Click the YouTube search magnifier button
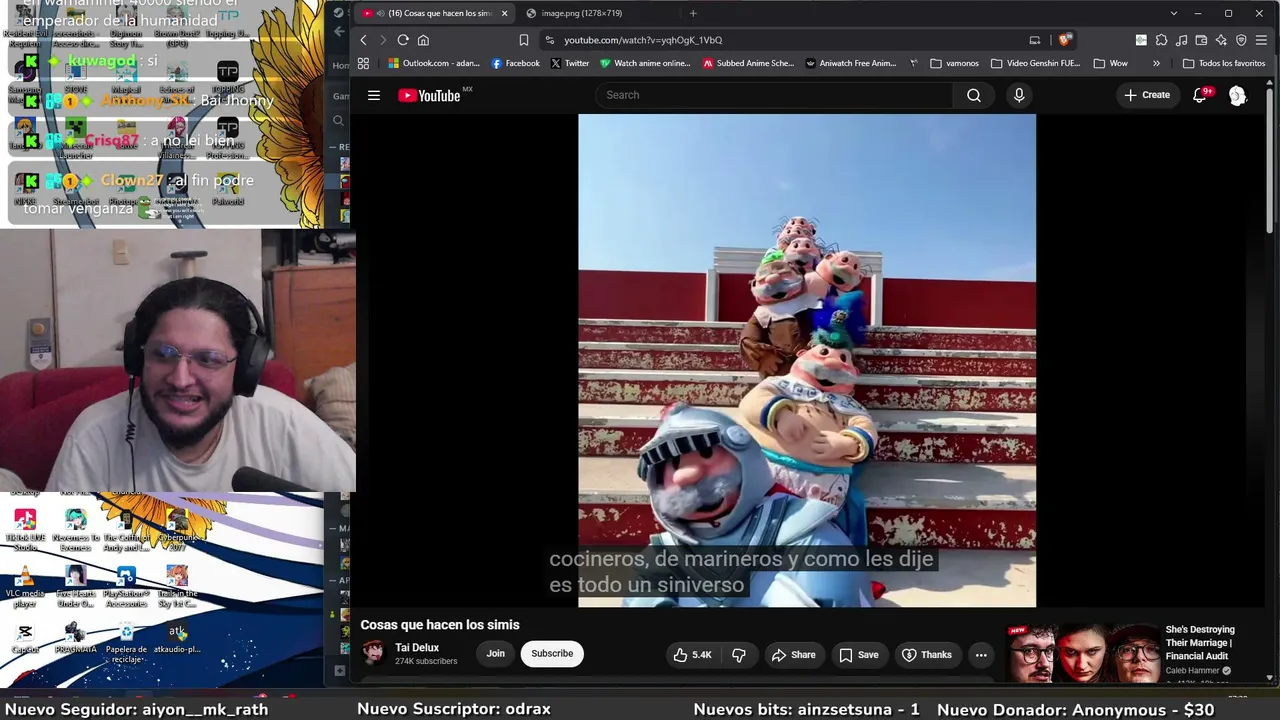 (x=974, y=95)
